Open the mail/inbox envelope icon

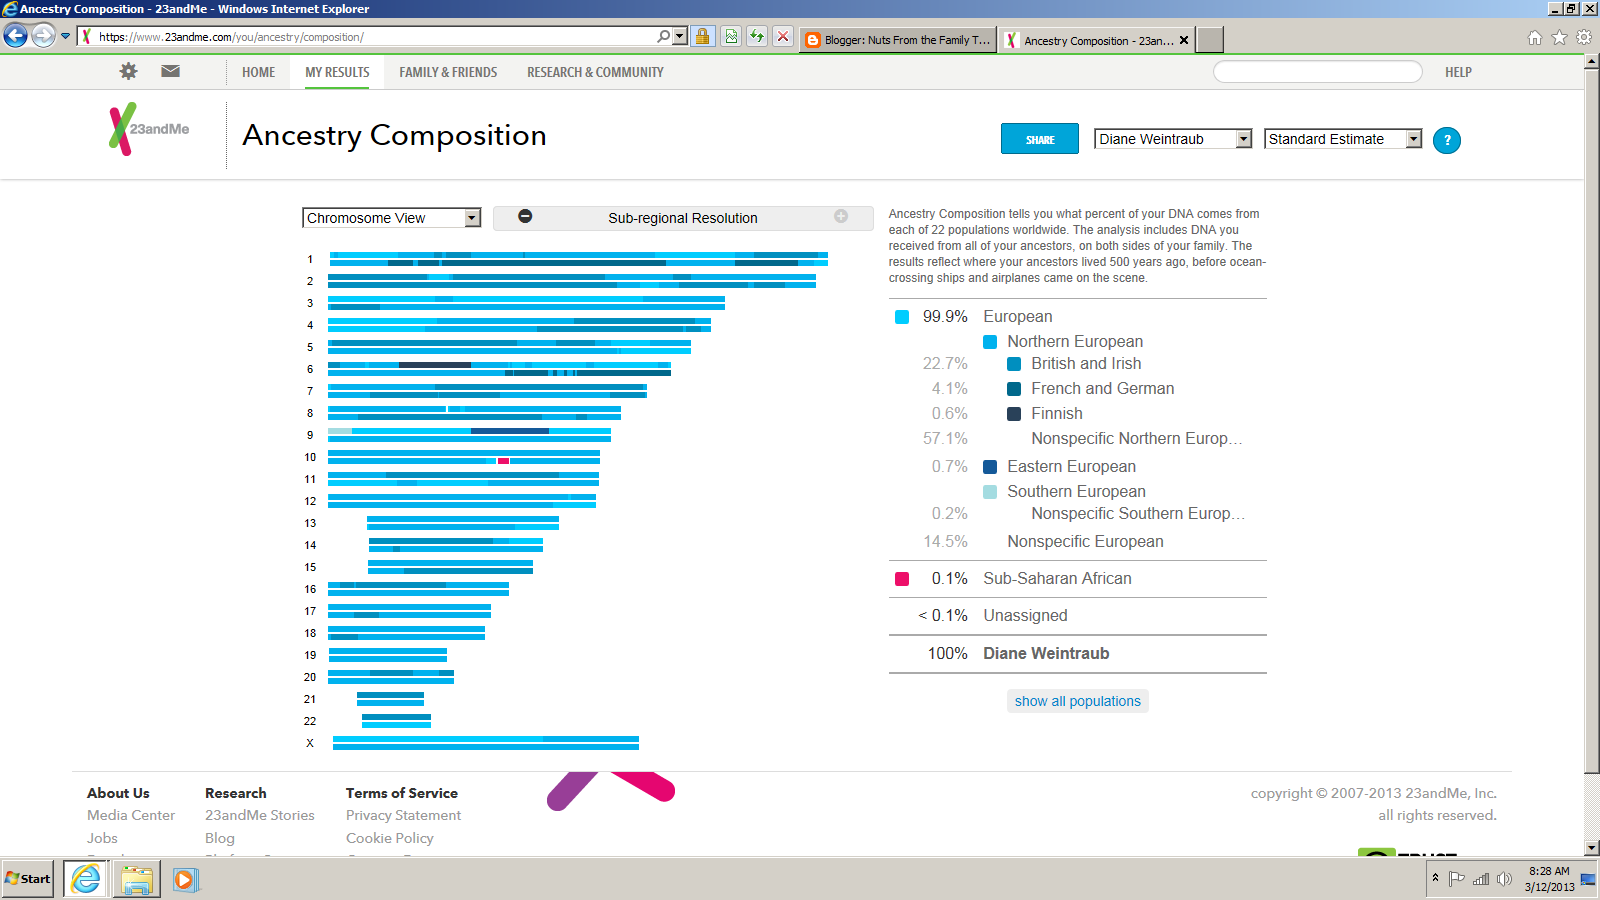170,71
